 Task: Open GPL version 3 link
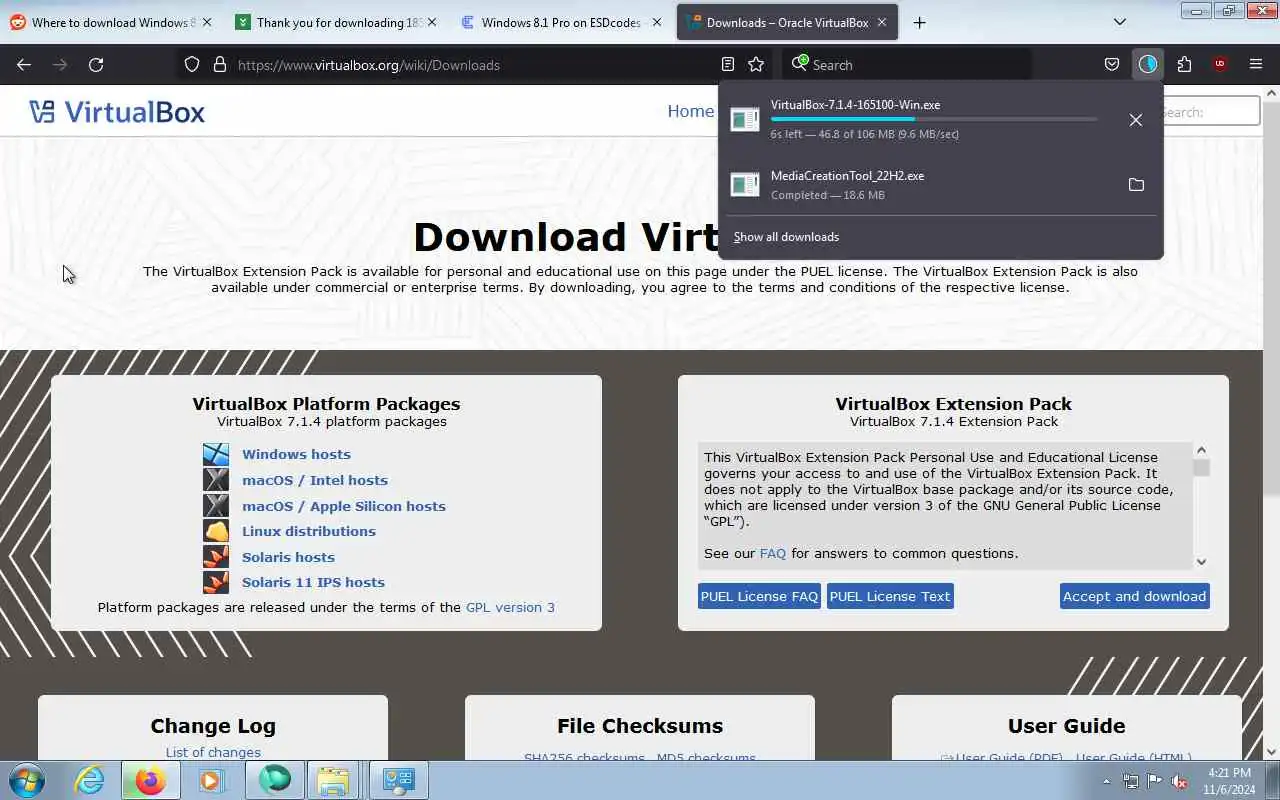510,607
